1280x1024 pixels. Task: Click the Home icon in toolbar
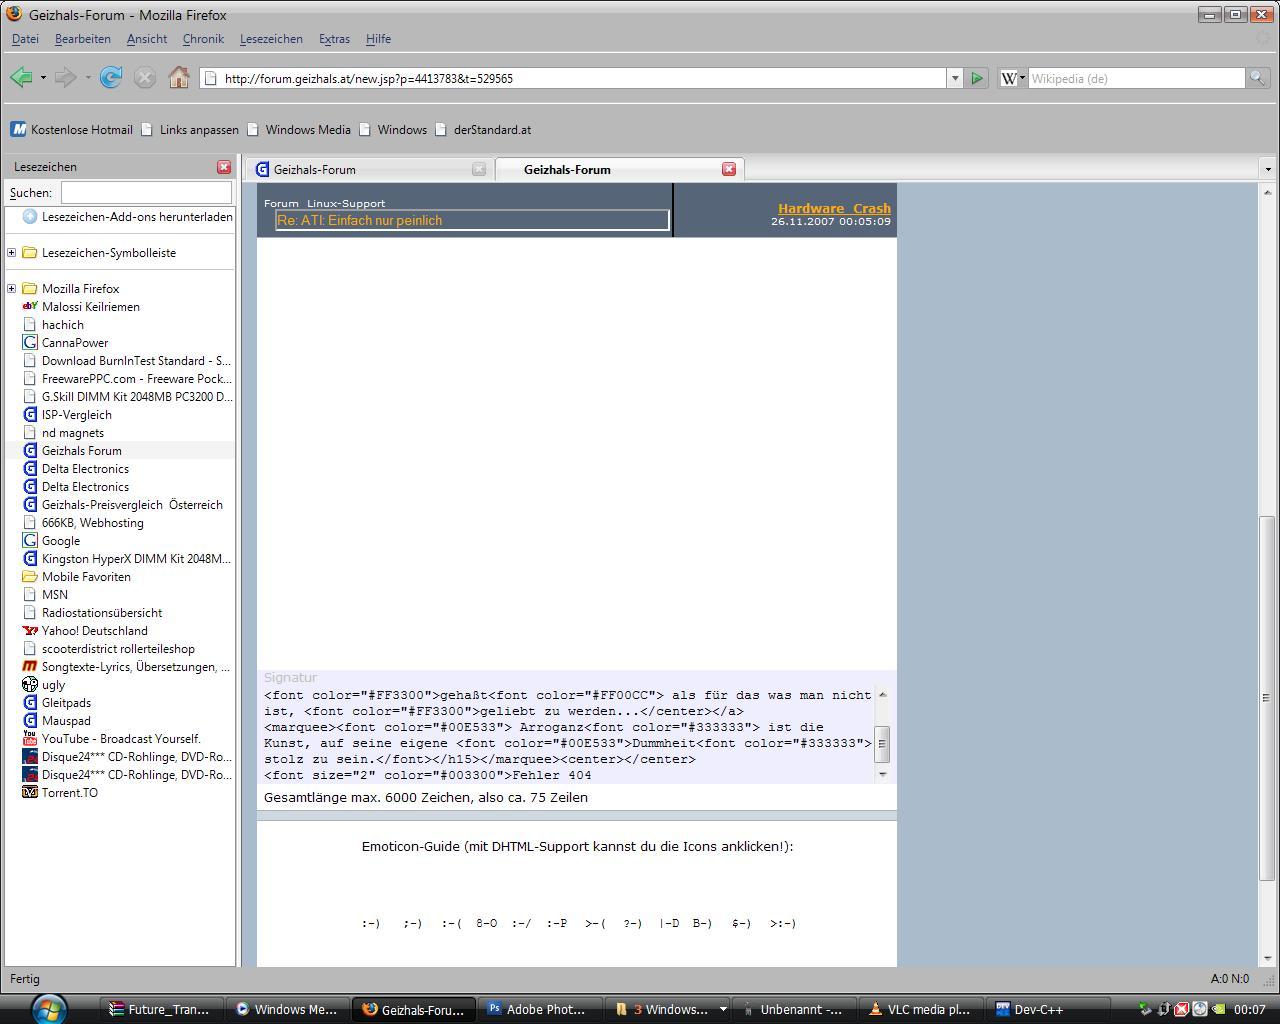coord(179,78)
